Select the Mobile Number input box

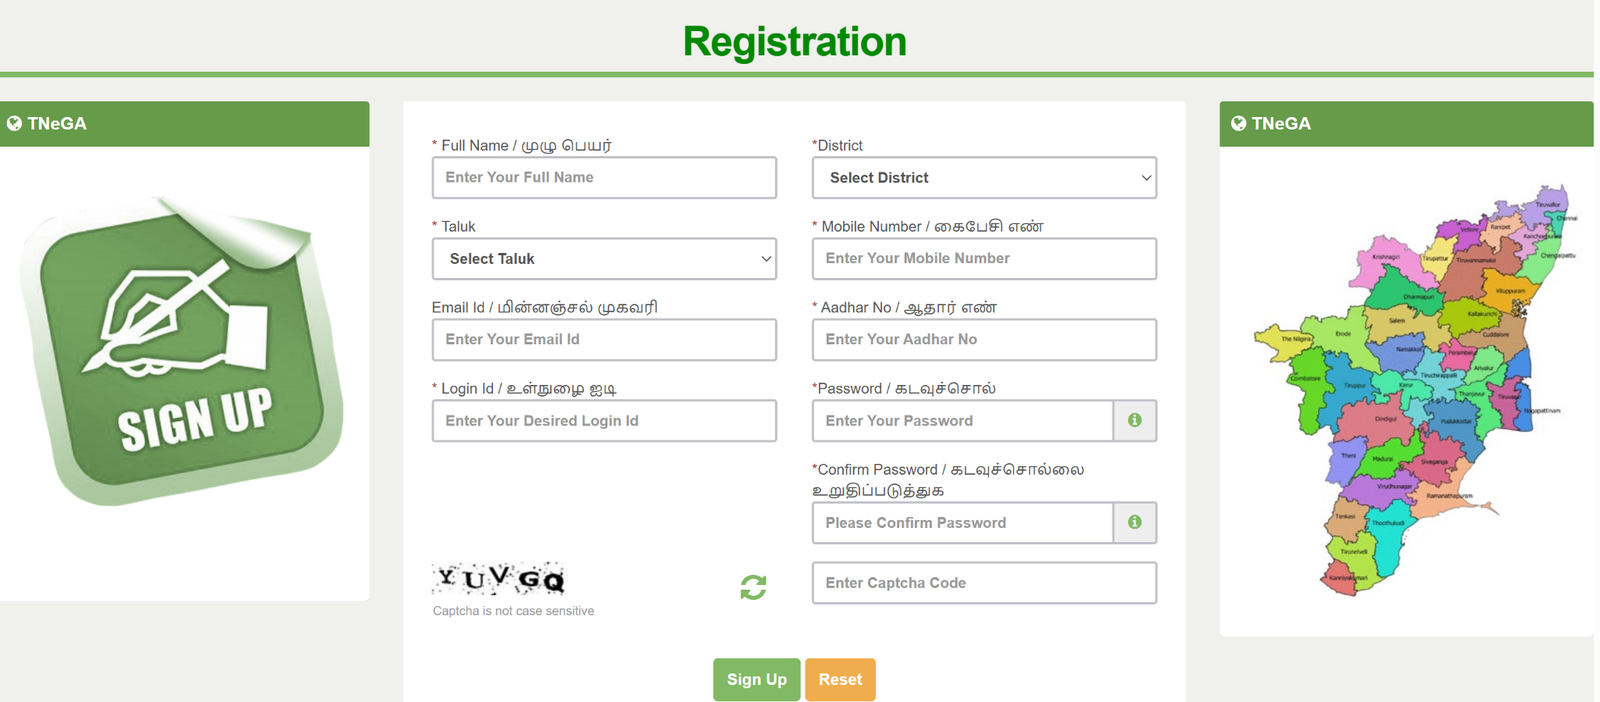tap(983, 258)
